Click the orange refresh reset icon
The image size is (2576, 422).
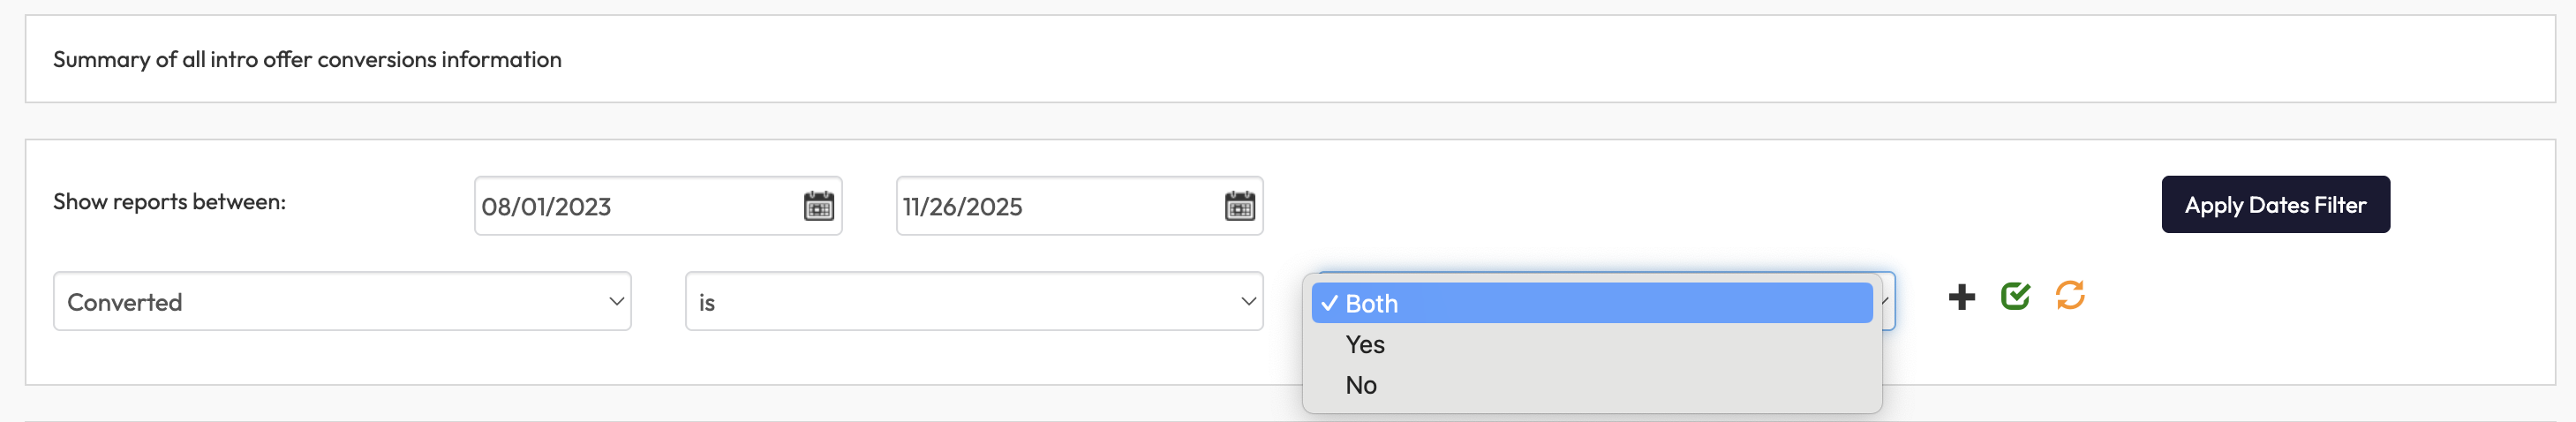click(2069, 295)
